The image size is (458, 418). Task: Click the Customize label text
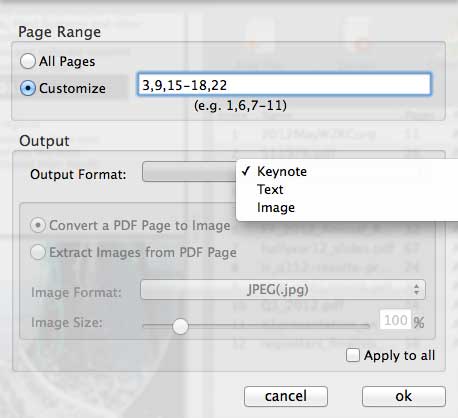coord(72,88)
